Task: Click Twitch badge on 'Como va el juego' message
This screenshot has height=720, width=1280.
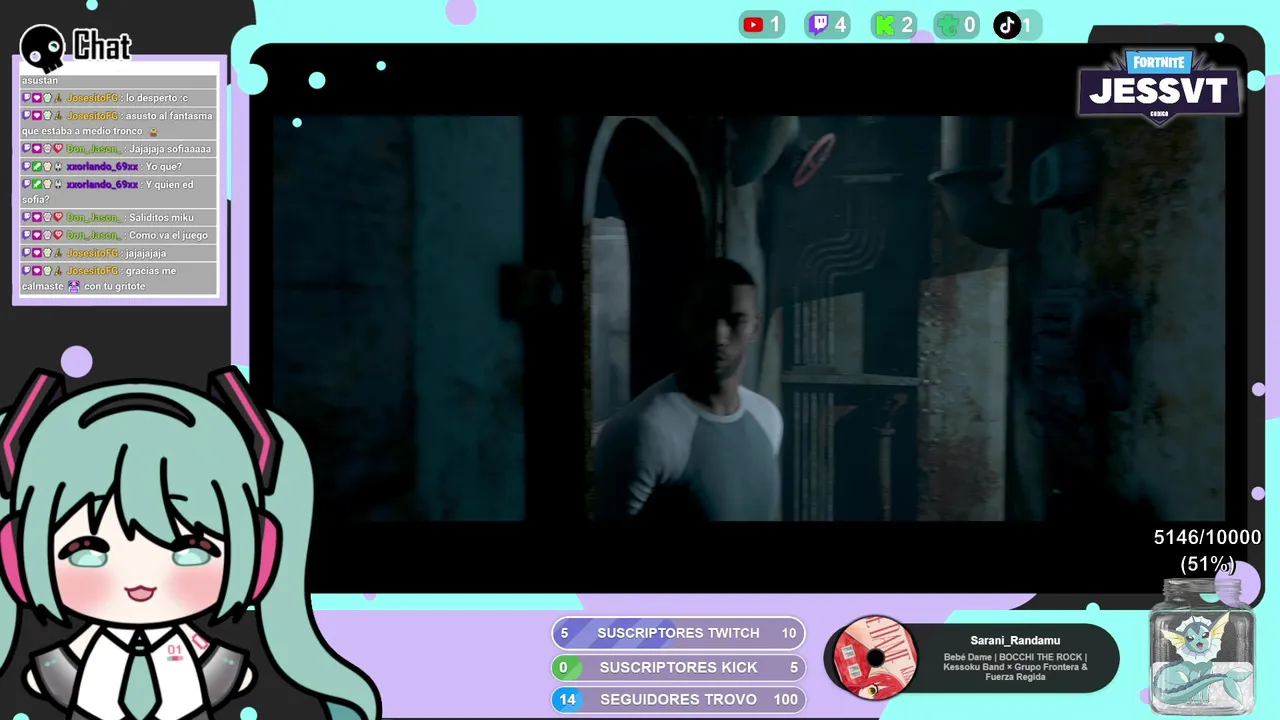Action: [27, 236]
